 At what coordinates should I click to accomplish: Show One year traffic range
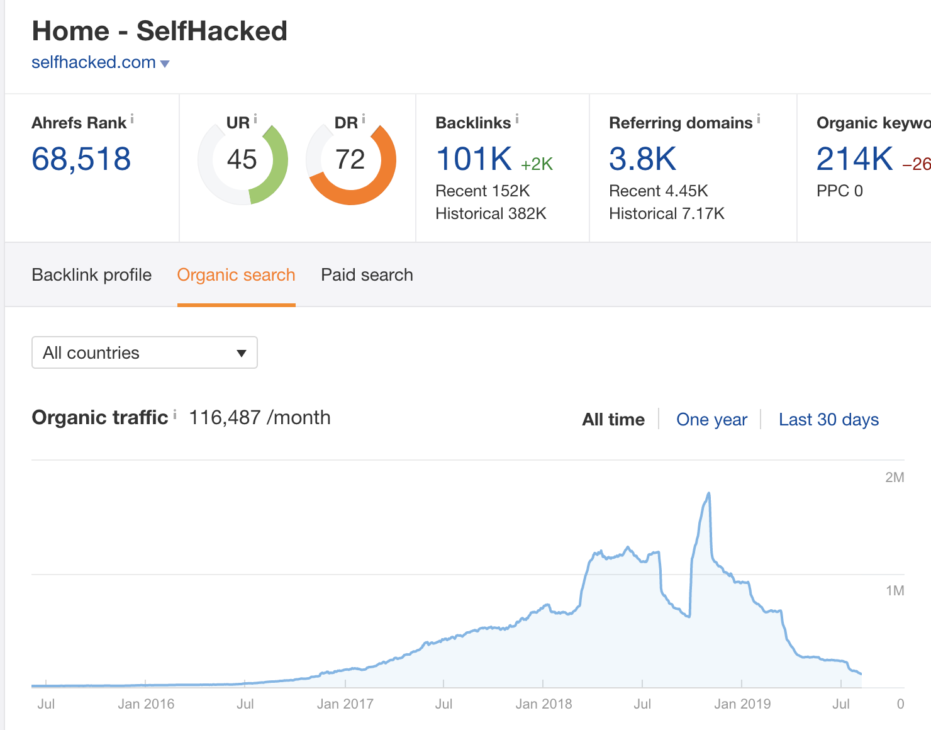pos(712,419)
